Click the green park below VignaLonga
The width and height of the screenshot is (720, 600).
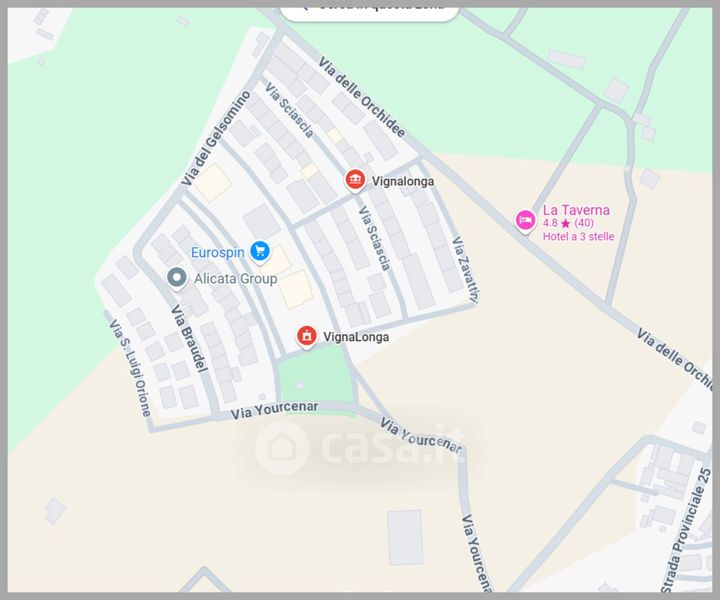pyautogui.click(x=317, y=375)
